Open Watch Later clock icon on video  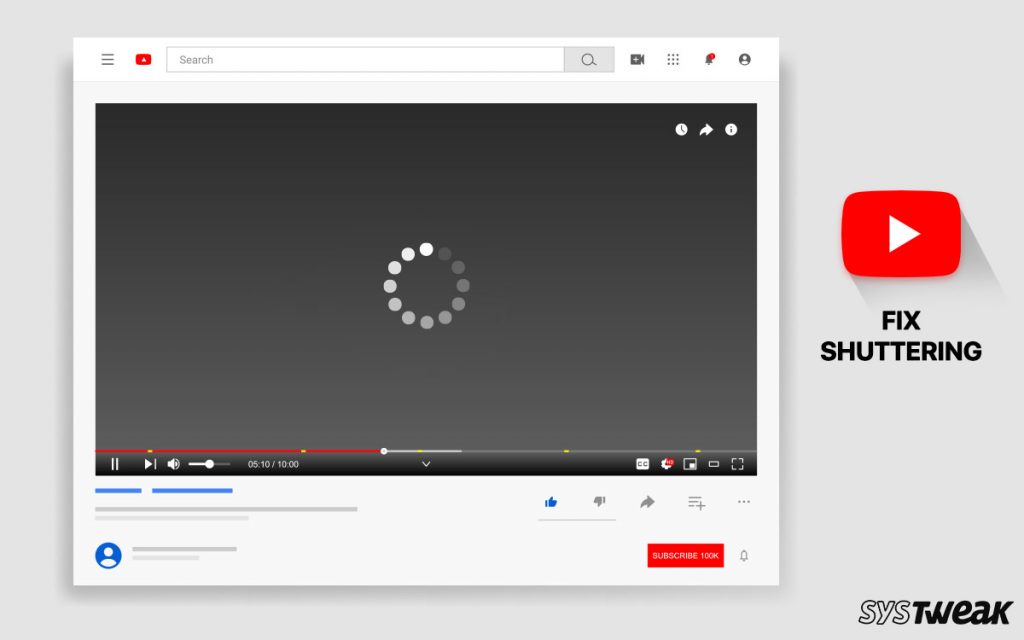(x=682, y=129)
